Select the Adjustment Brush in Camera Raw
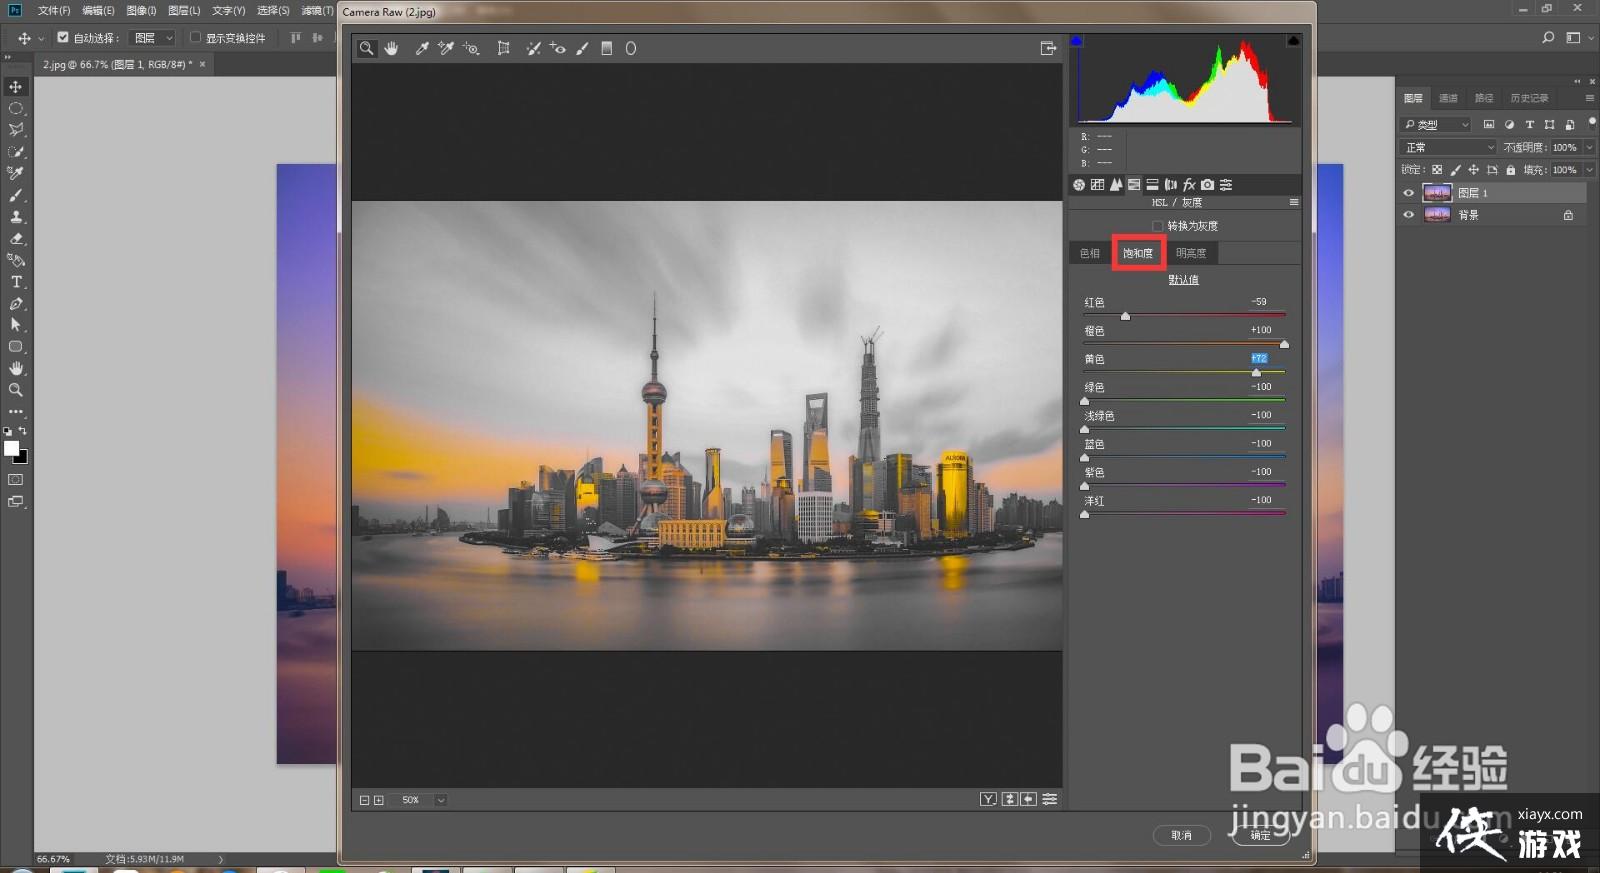This screenshot has width=1600, height=873. click(582, 48)
